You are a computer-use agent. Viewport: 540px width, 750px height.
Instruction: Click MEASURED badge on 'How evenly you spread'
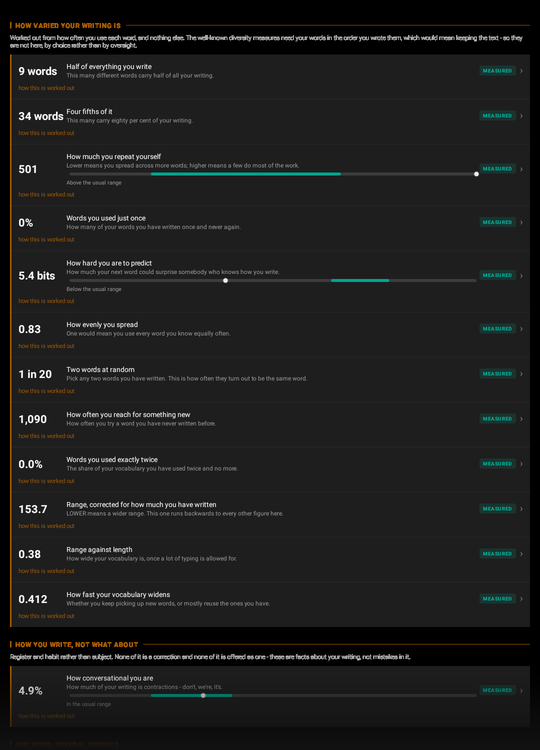pos(497,329)
